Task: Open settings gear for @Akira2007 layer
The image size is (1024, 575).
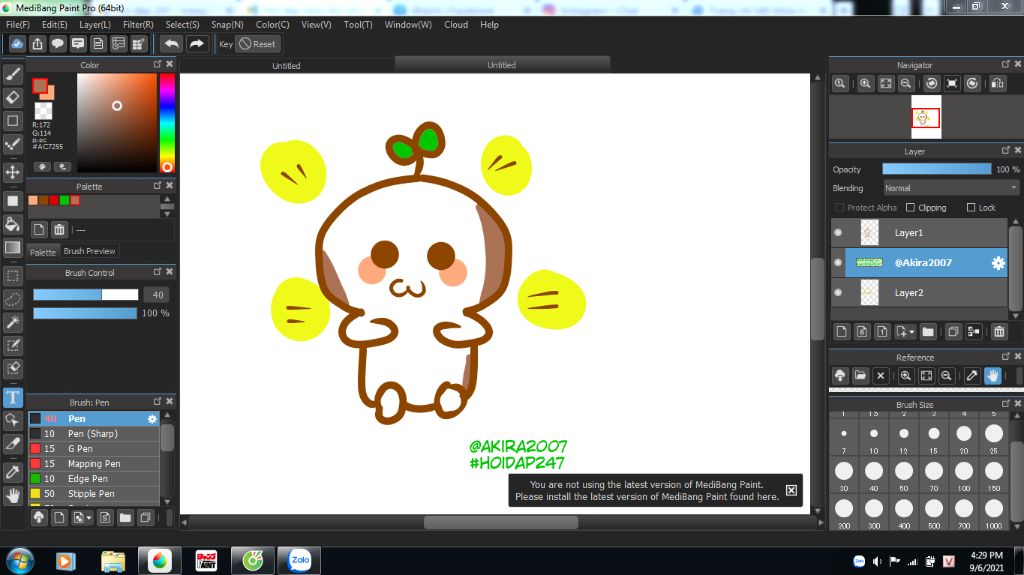Action: click(x=998, y=263)
